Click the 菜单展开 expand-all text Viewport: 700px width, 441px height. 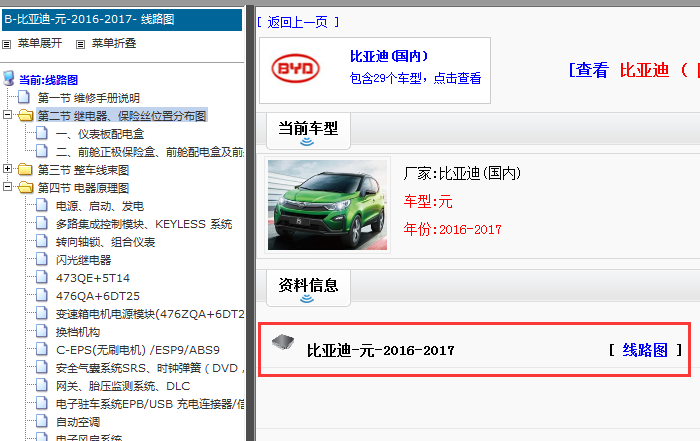(40, 43)
